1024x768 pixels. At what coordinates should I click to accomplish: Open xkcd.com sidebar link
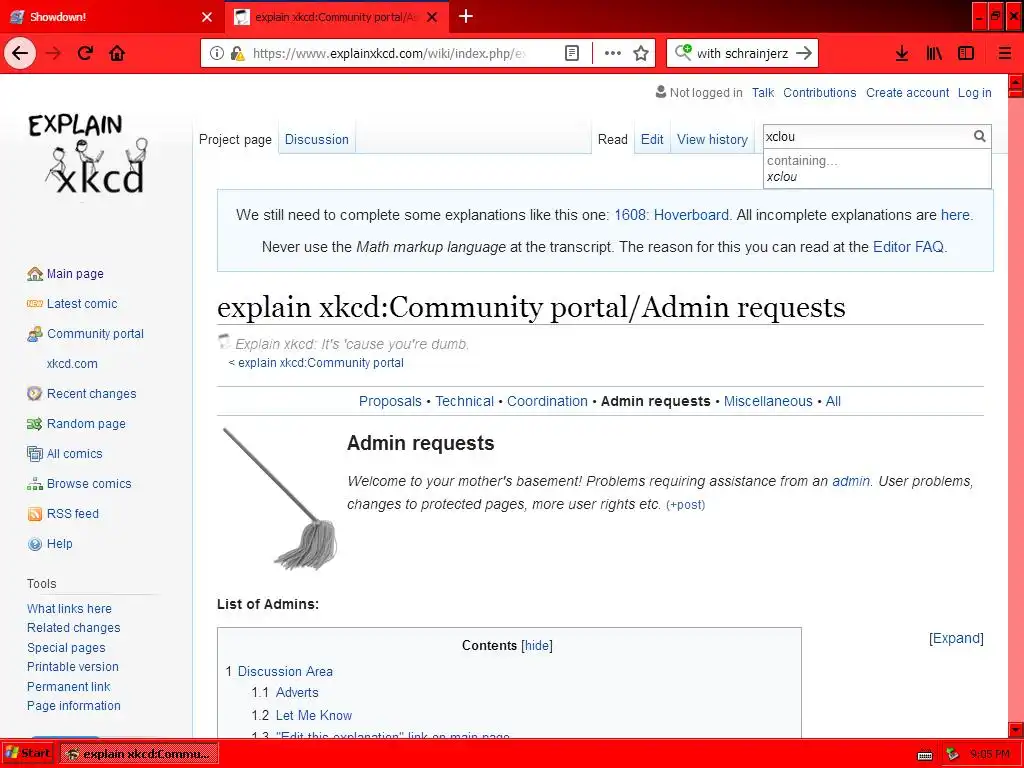(72, 364)
